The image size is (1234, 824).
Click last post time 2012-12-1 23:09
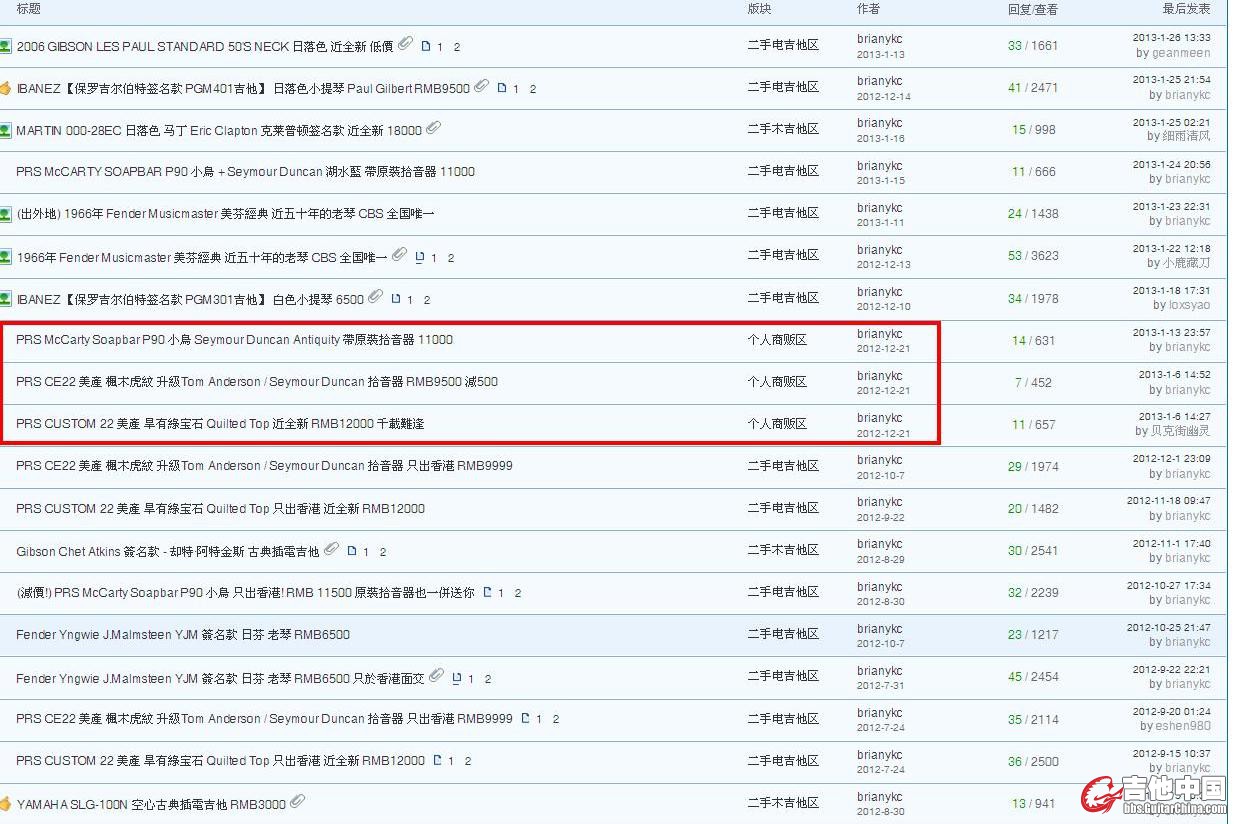[1172, 459]
